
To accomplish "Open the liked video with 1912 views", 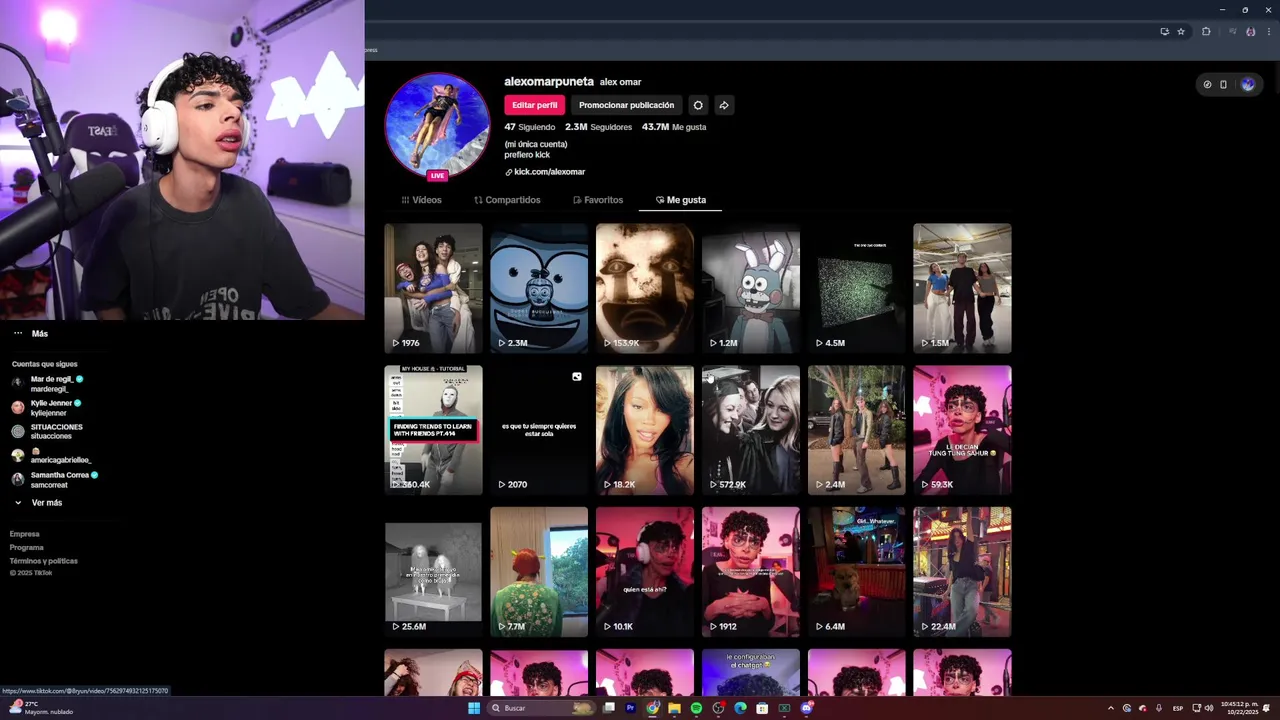I will pos(751,572).
